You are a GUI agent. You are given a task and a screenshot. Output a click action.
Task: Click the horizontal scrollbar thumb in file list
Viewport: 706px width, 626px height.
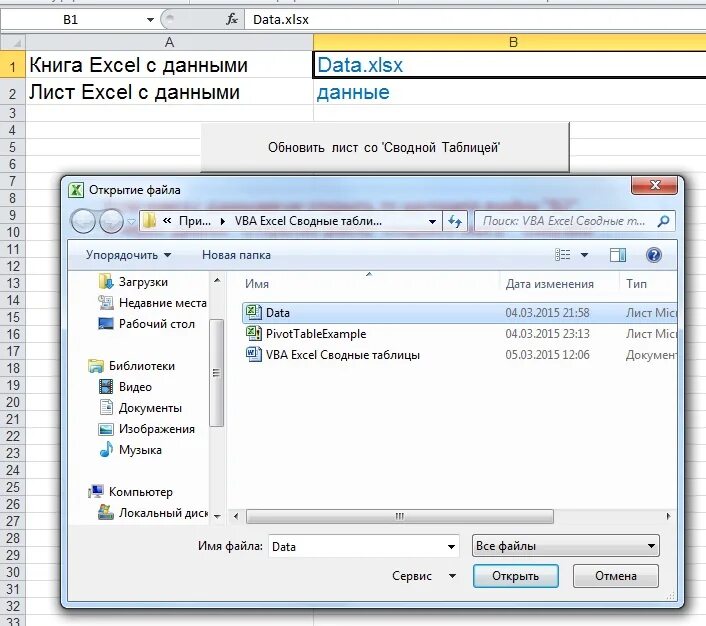(399, 516)
